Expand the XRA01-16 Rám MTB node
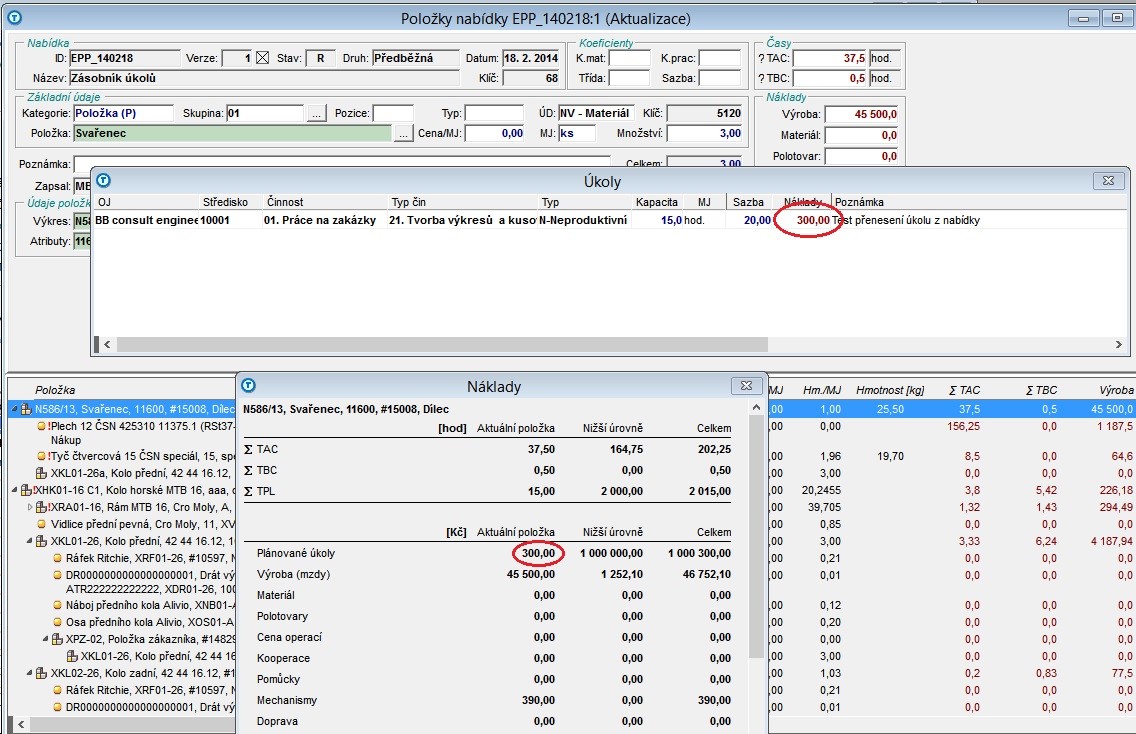The width and height of the screenshot is (1136, 734). [29, 507]
